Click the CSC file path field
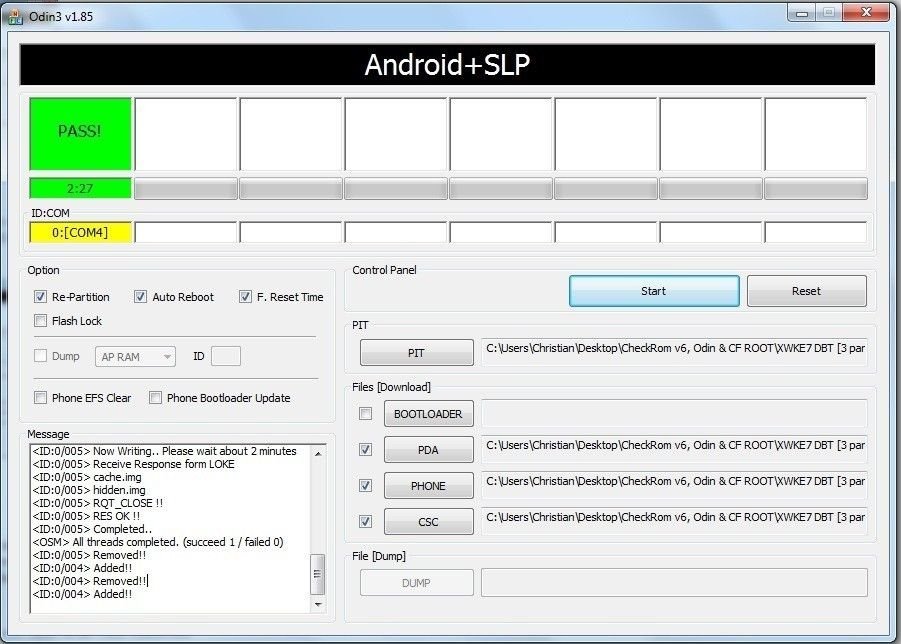The height and width of the screenshot is (644, 901). (x=674, y=521)
